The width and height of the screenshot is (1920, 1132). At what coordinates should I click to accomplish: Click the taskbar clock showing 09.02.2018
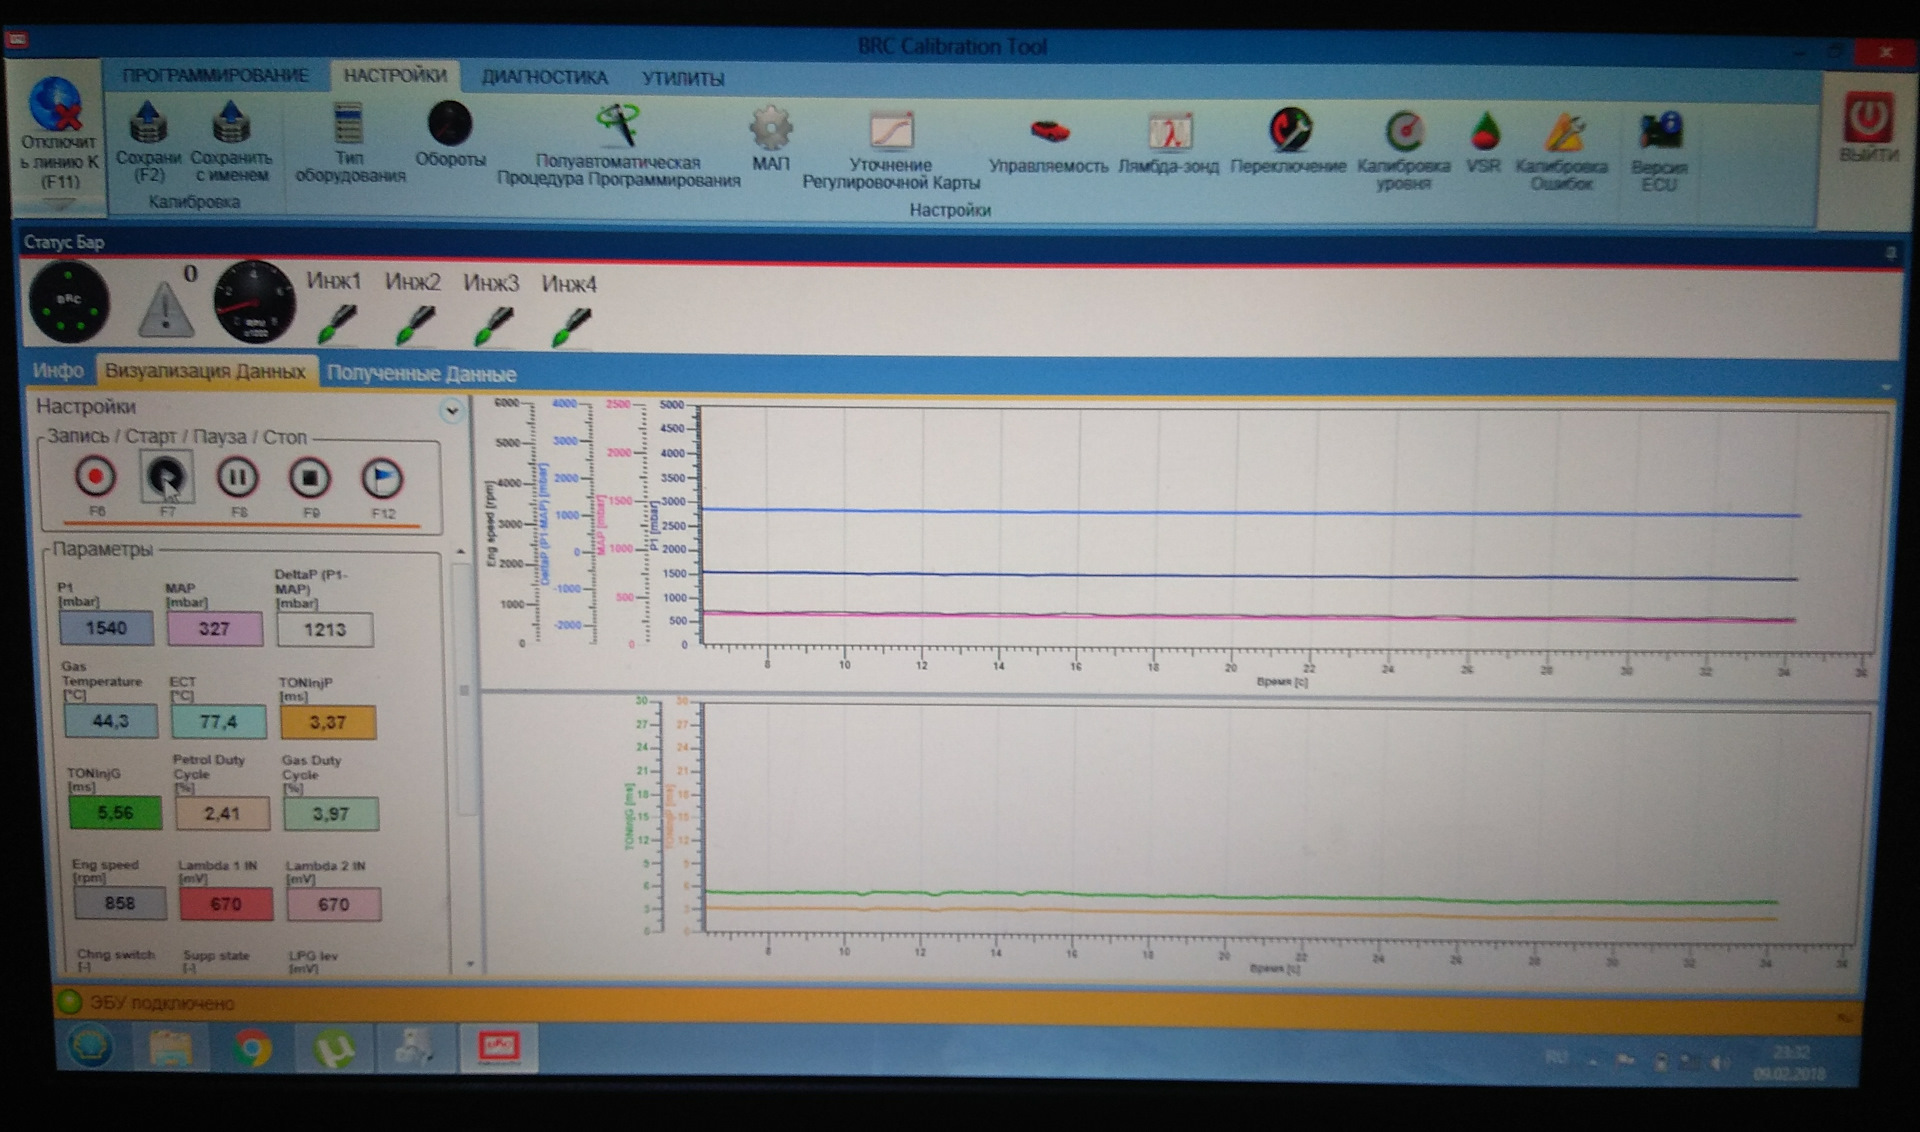click(1791, 1064)
